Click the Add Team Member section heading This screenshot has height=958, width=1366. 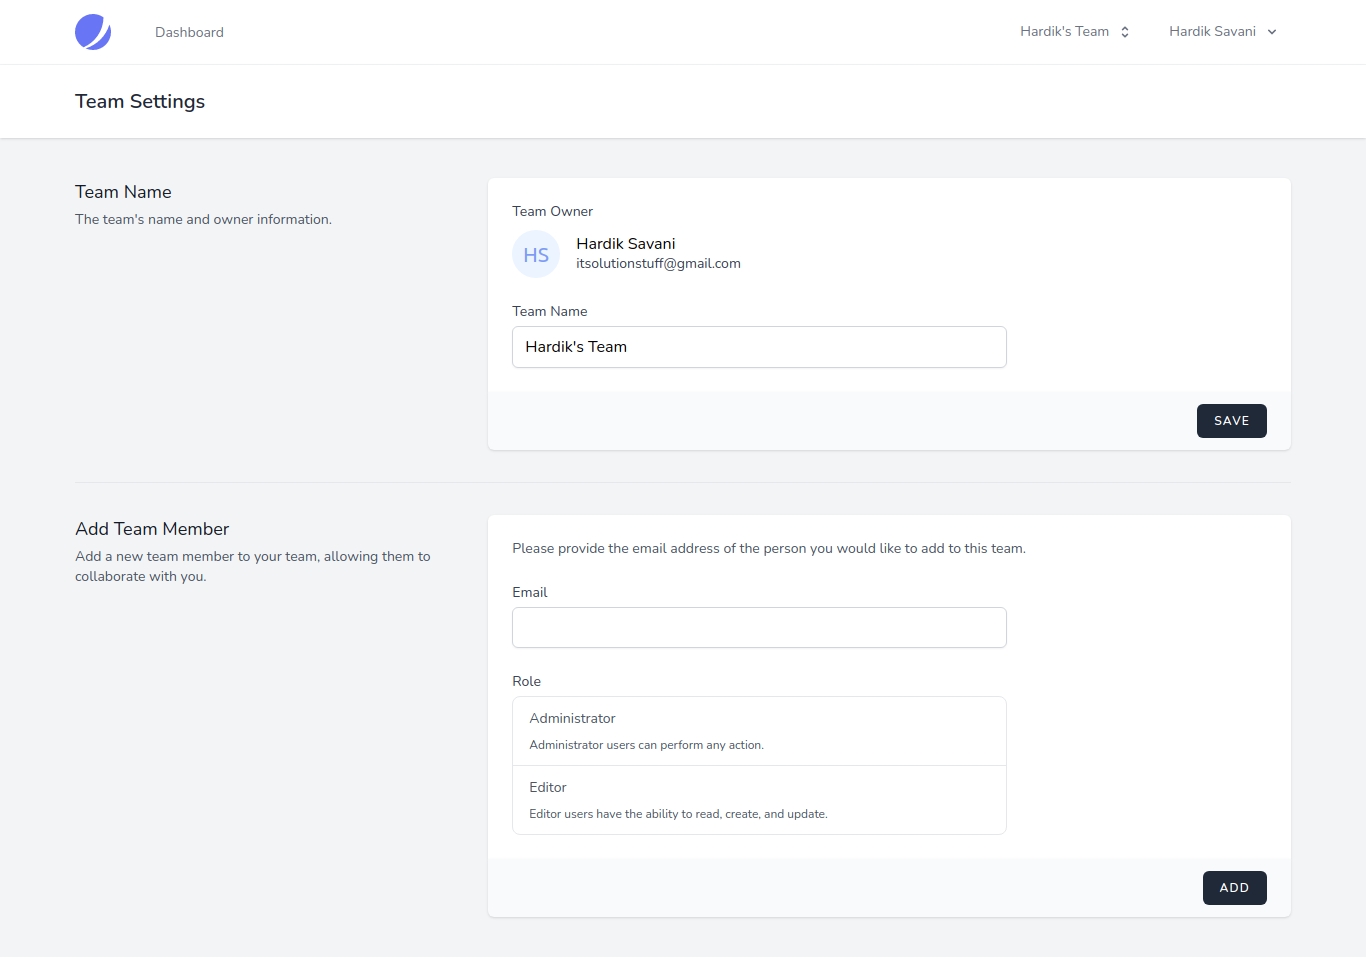coord(152,529)
